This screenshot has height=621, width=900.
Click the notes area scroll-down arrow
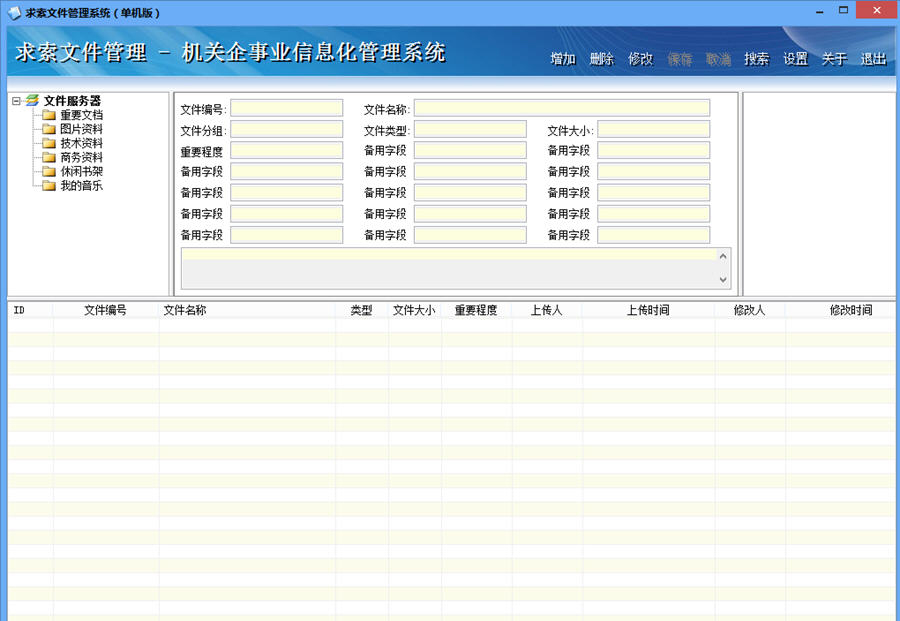tap(723, 280)
